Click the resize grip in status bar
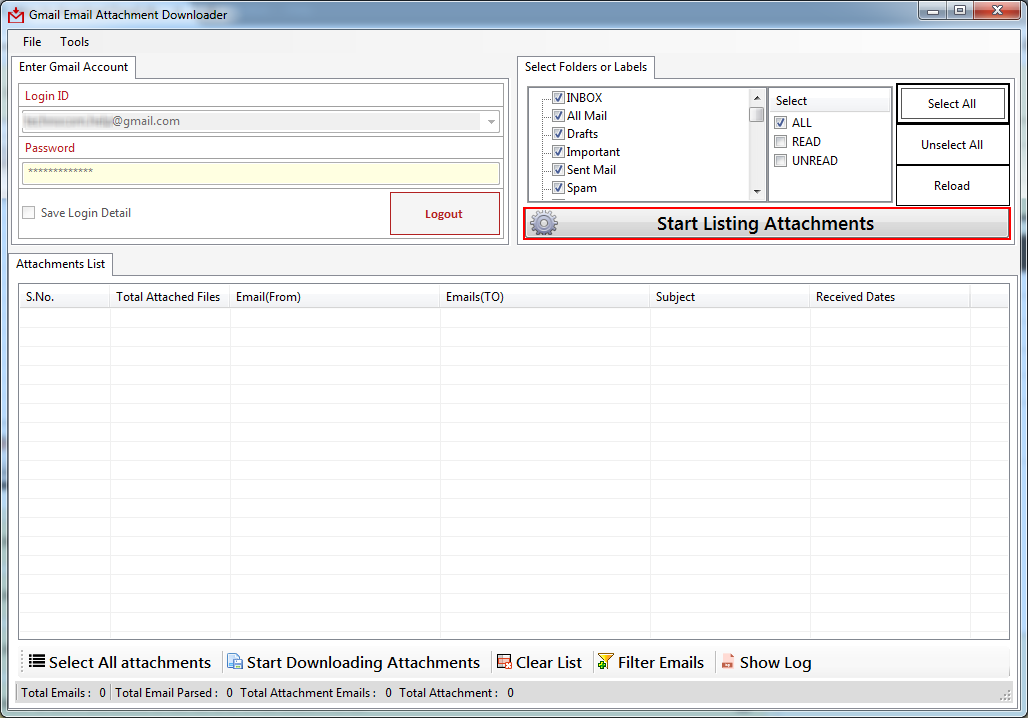 coord(1004,695)
